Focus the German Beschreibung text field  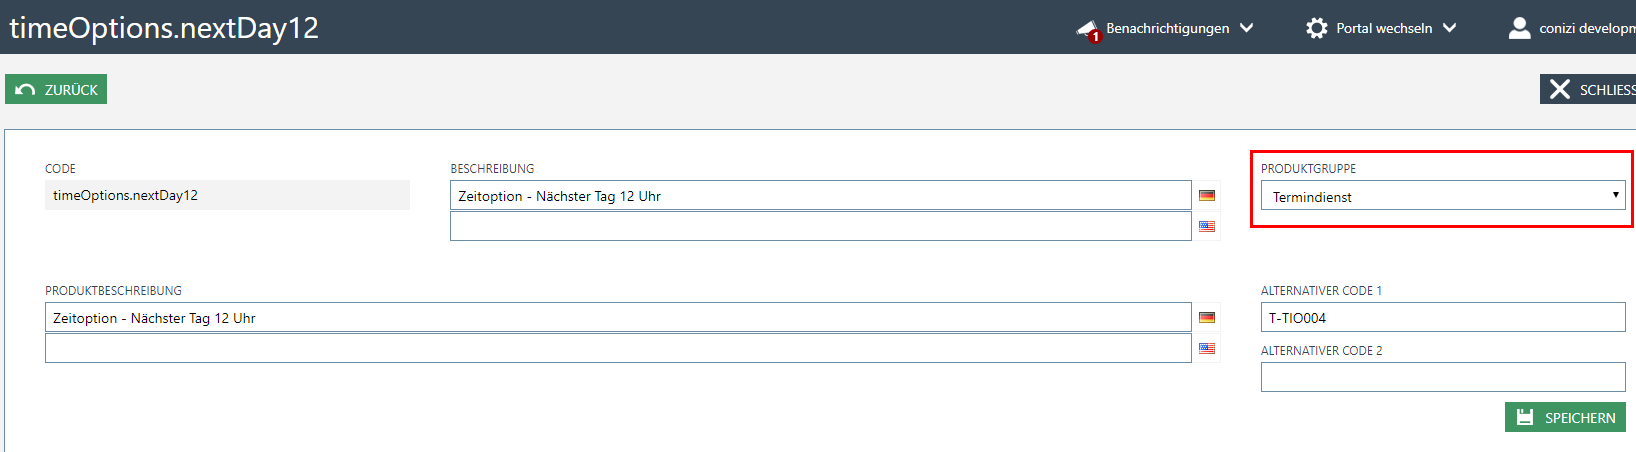(820, 196)
